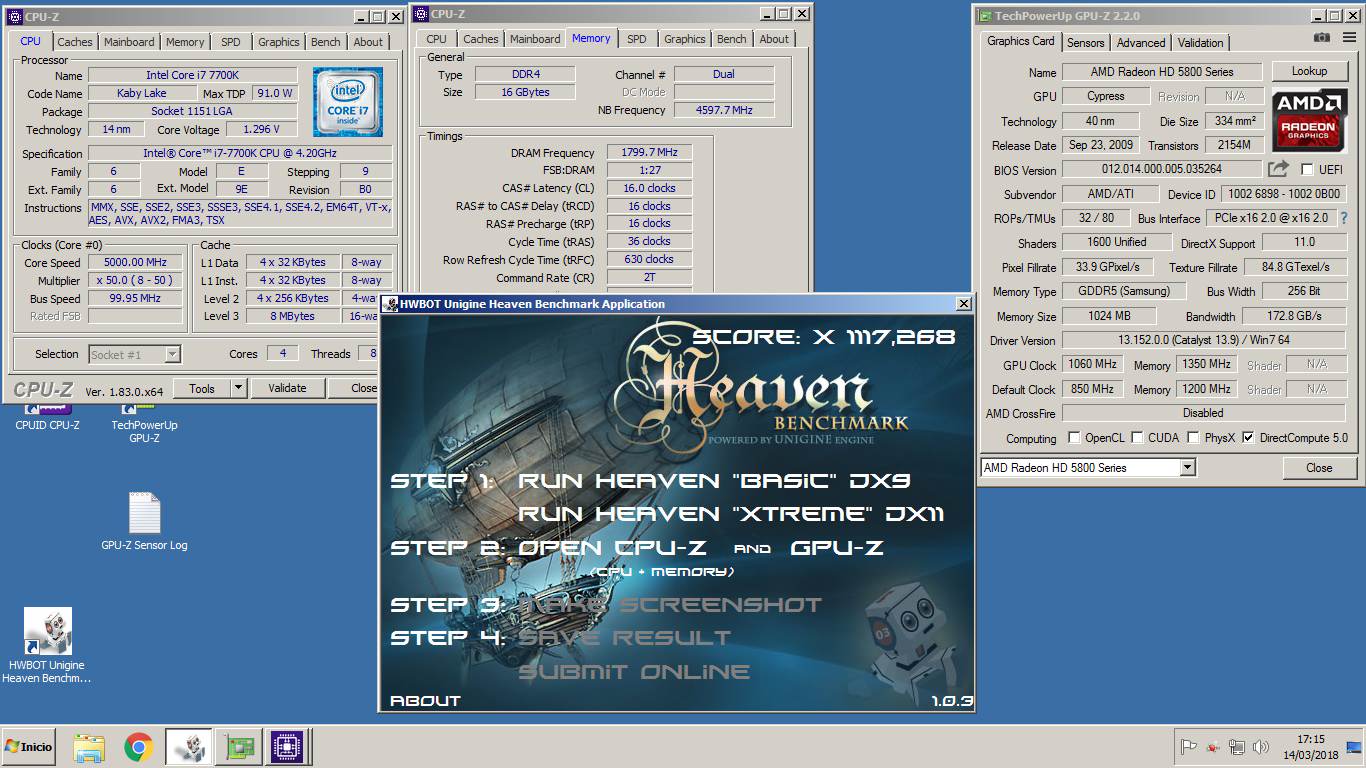Click the Memory CPU-Z window title icon
Screen dimensions: 1366x768
pos(421,14)
